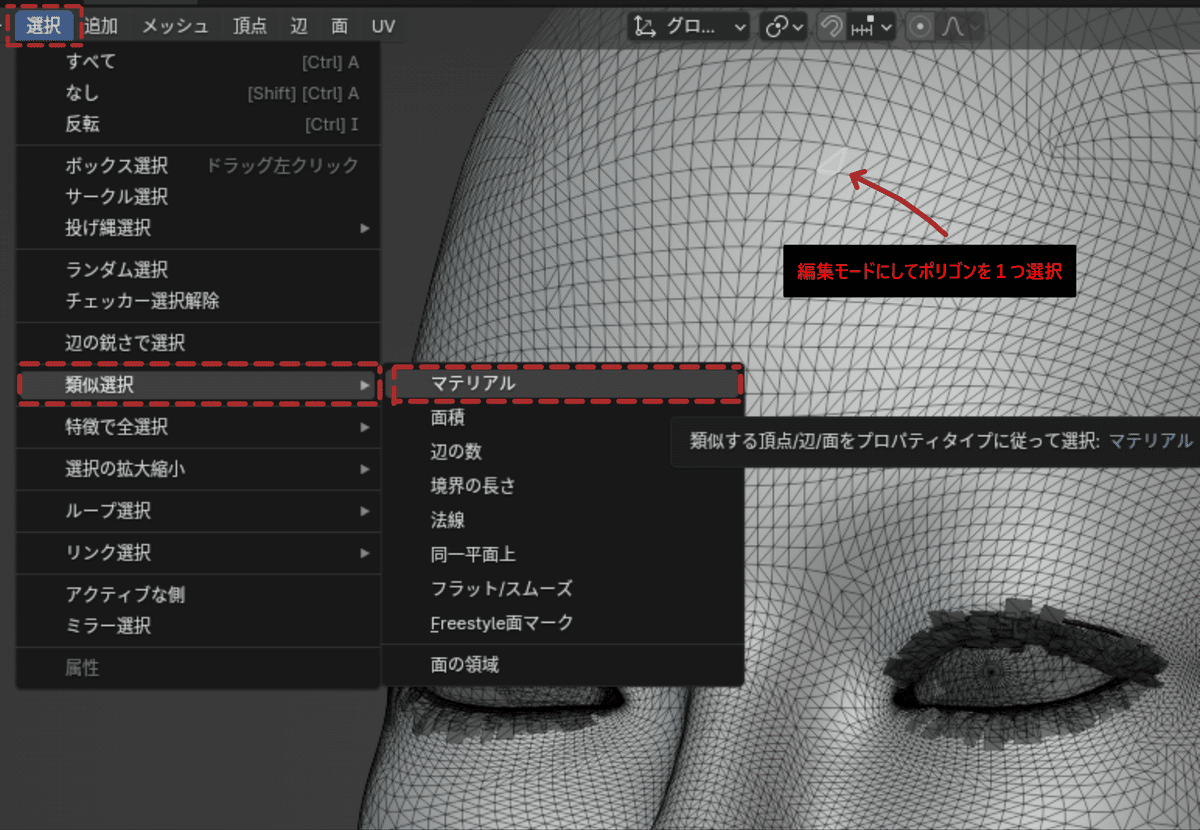
Task: Open the 辺 menu
Action: pos(299,26)
